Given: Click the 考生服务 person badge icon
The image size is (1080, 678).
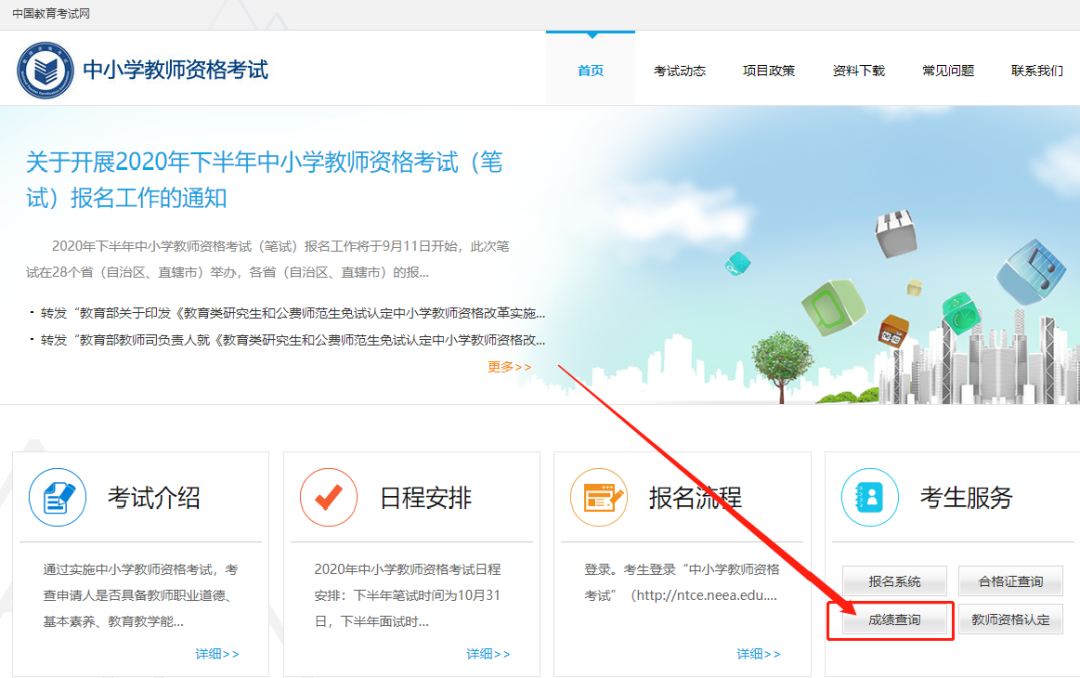Looking at the screenshot, I should pos(870,497).
